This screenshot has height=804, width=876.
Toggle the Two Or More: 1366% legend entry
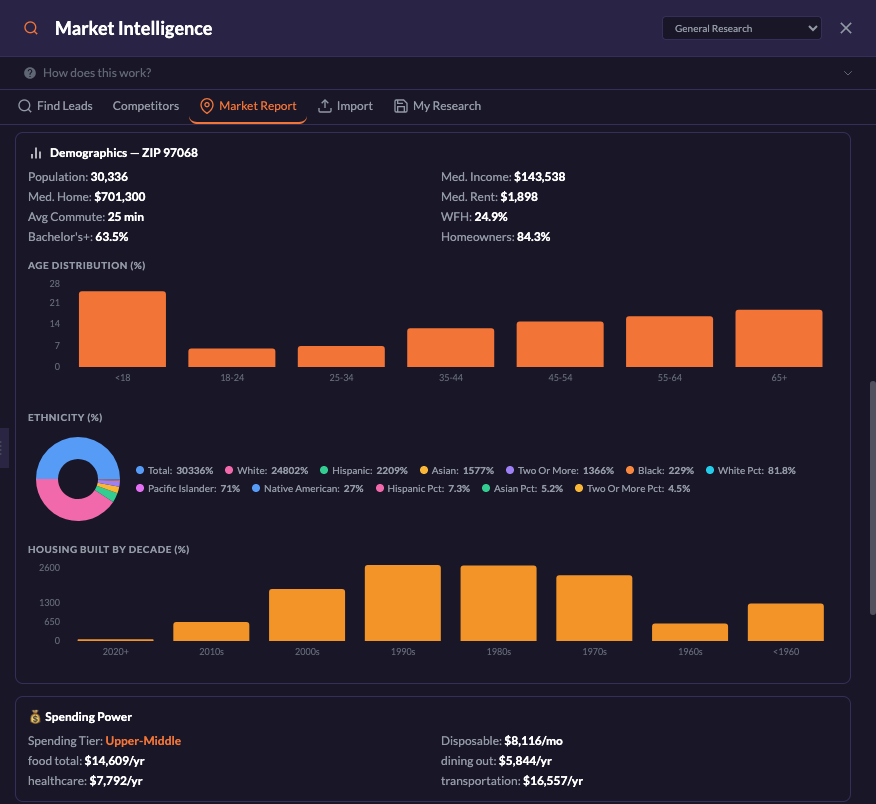(x=560, y=470)
